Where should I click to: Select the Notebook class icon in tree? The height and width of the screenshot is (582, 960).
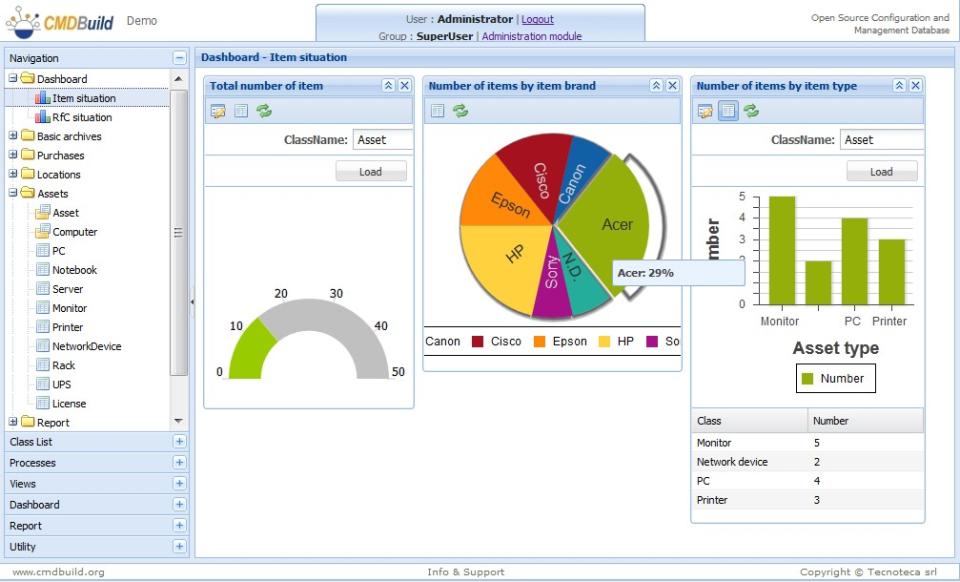pos(43,269)
